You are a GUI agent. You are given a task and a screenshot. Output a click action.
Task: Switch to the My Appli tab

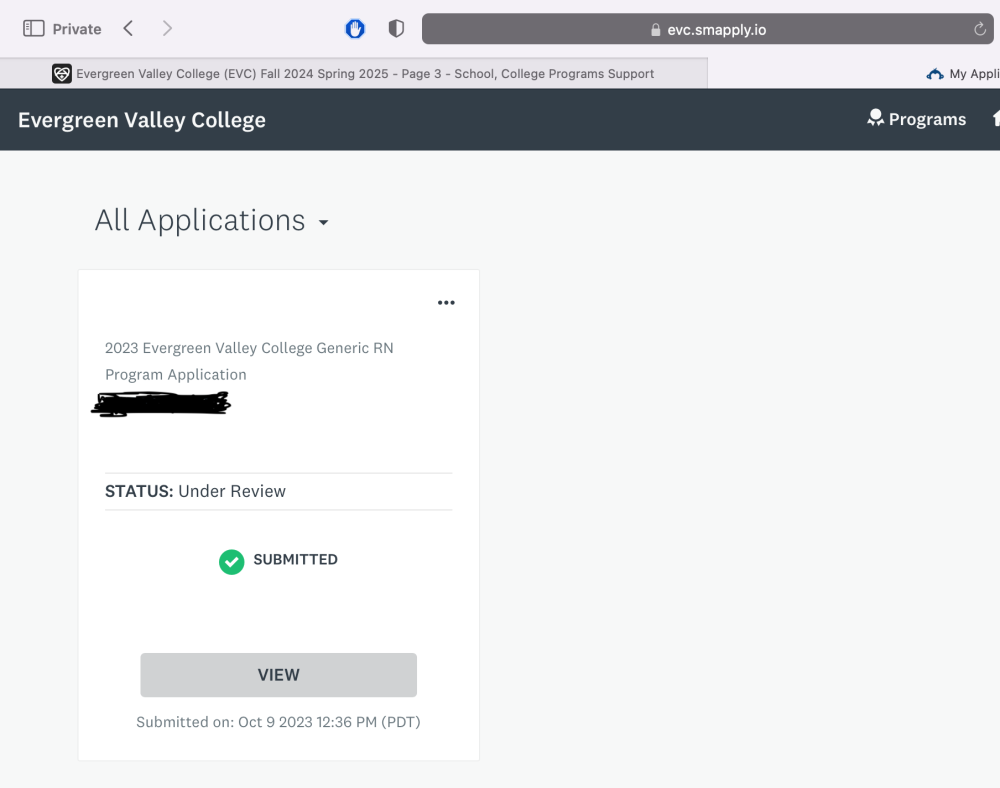(x=972, y=74)
